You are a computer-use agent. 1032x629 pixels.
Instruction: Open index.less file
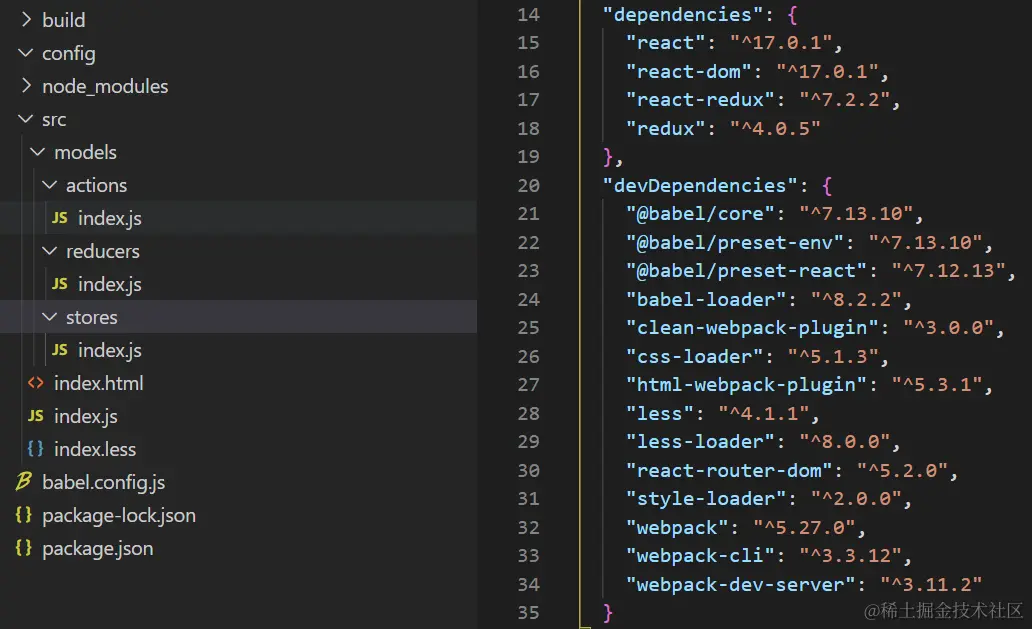pyautogui.click(x=95, y=449)
